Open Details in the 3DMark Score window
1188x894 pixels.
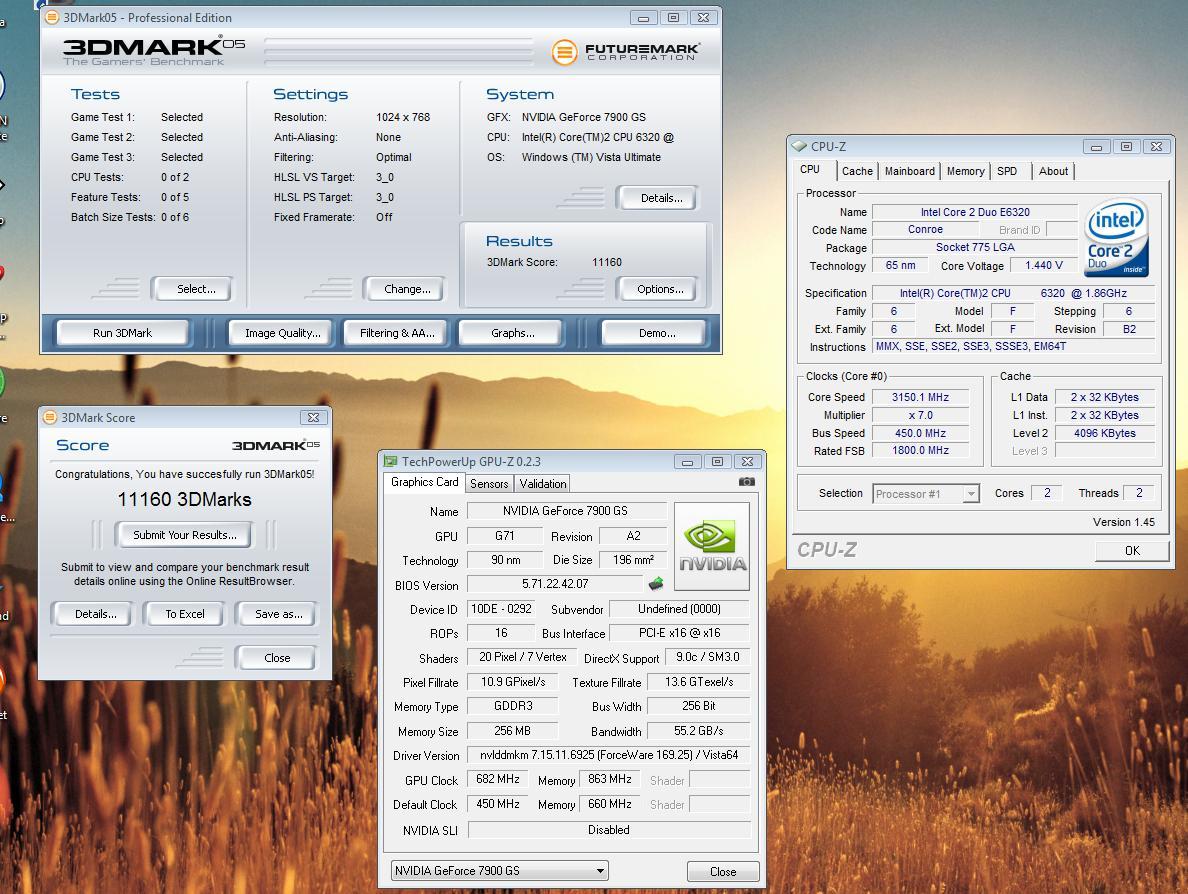pyautogui.click(x=95, y=614)
